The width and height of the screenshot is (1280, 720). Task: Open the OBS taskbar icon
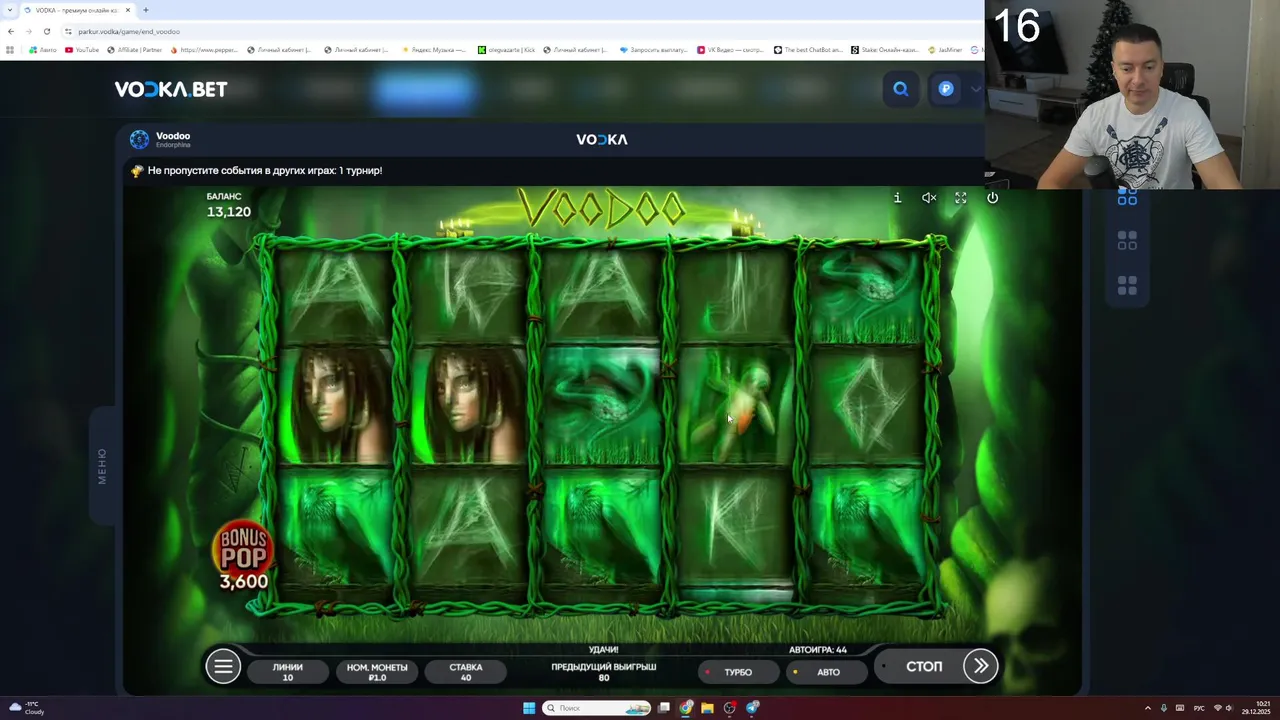pos(730,708)
